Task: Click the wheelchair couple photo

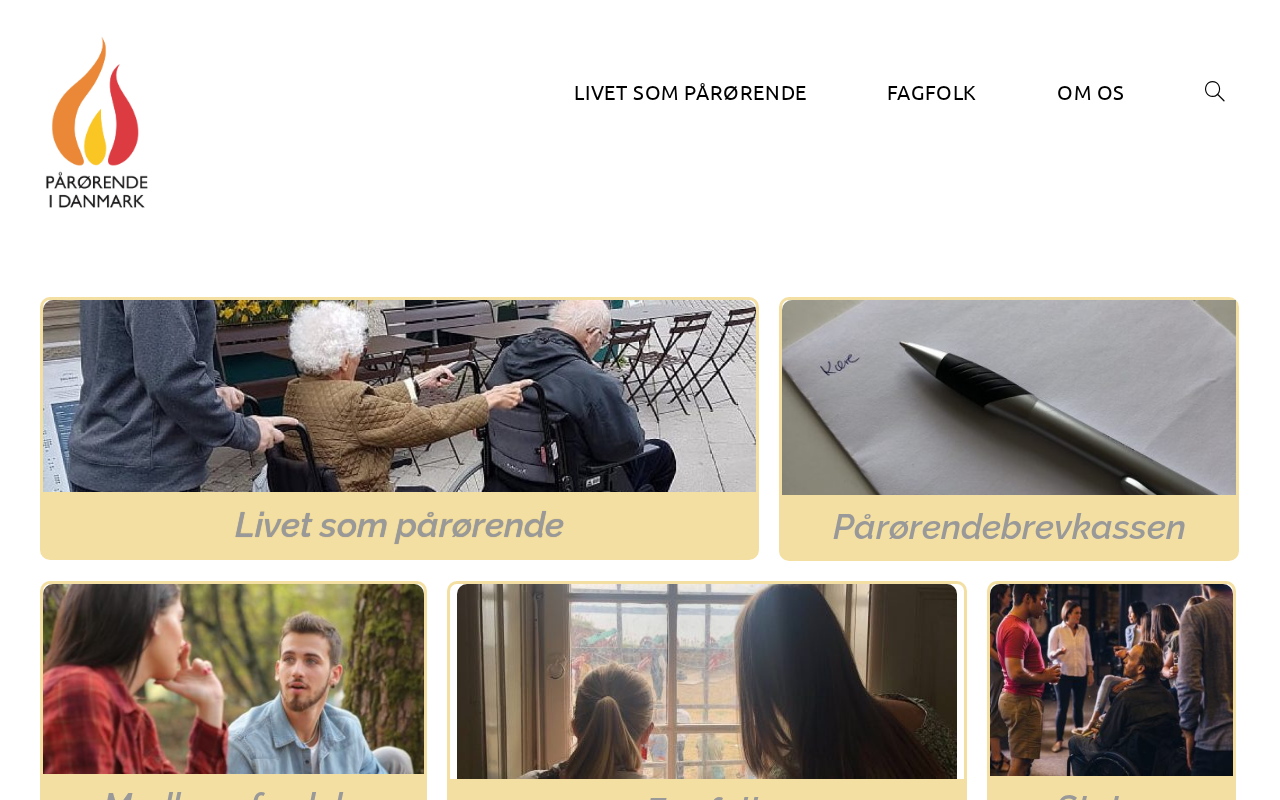Action: coord(399,396)
